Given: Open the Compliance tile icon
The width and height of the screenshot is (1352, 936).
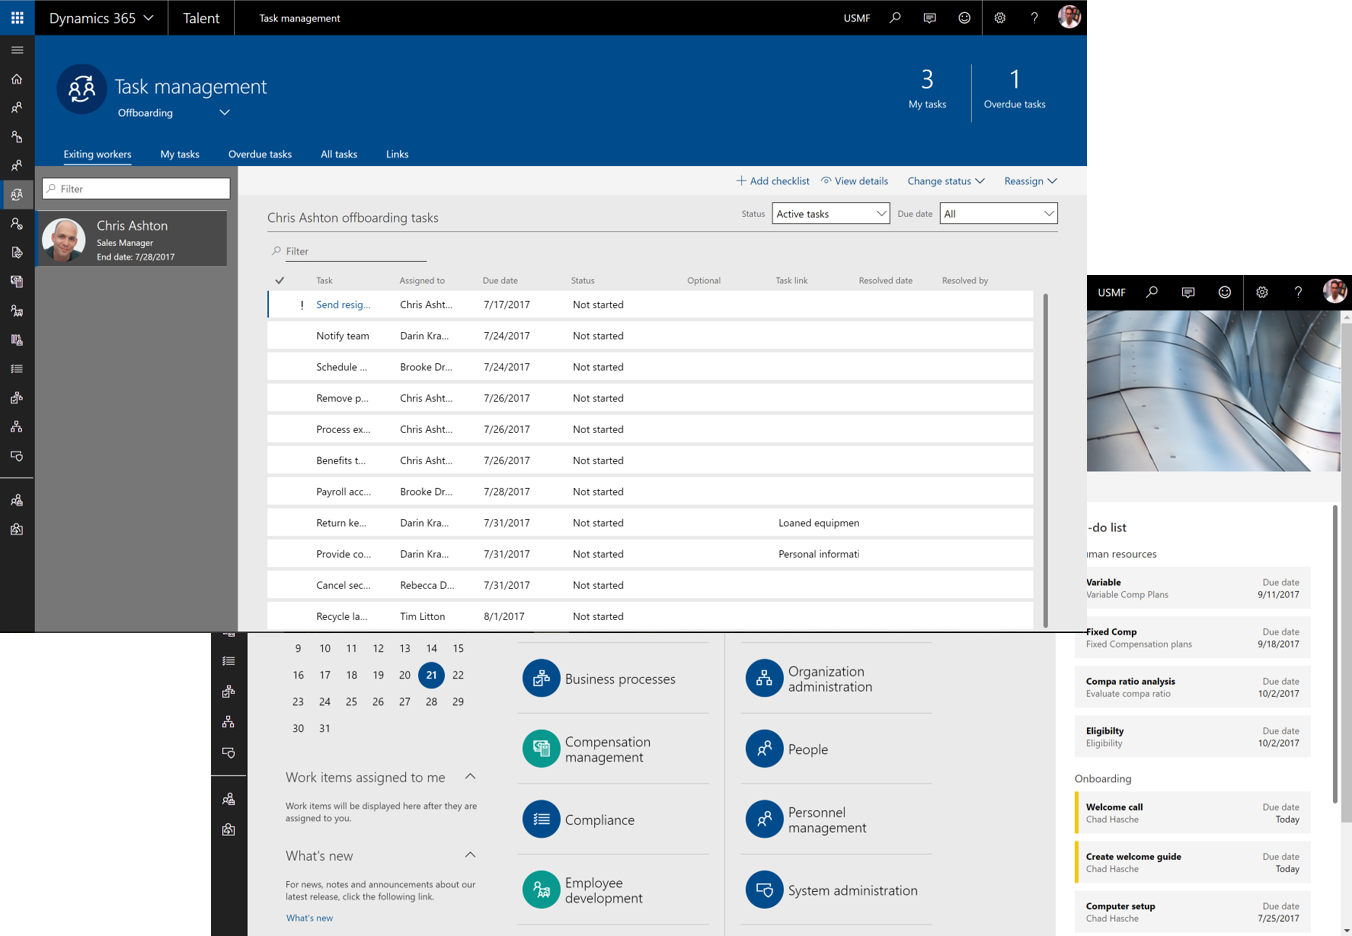Looking at the screenshot, I should click(x=541, y=819).
